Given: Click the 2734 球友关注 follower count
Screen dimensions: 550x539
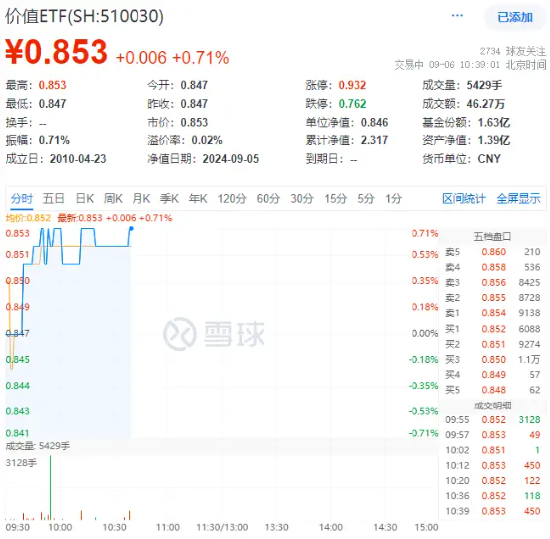Looking at the screenshot, I should click(513, 52).
